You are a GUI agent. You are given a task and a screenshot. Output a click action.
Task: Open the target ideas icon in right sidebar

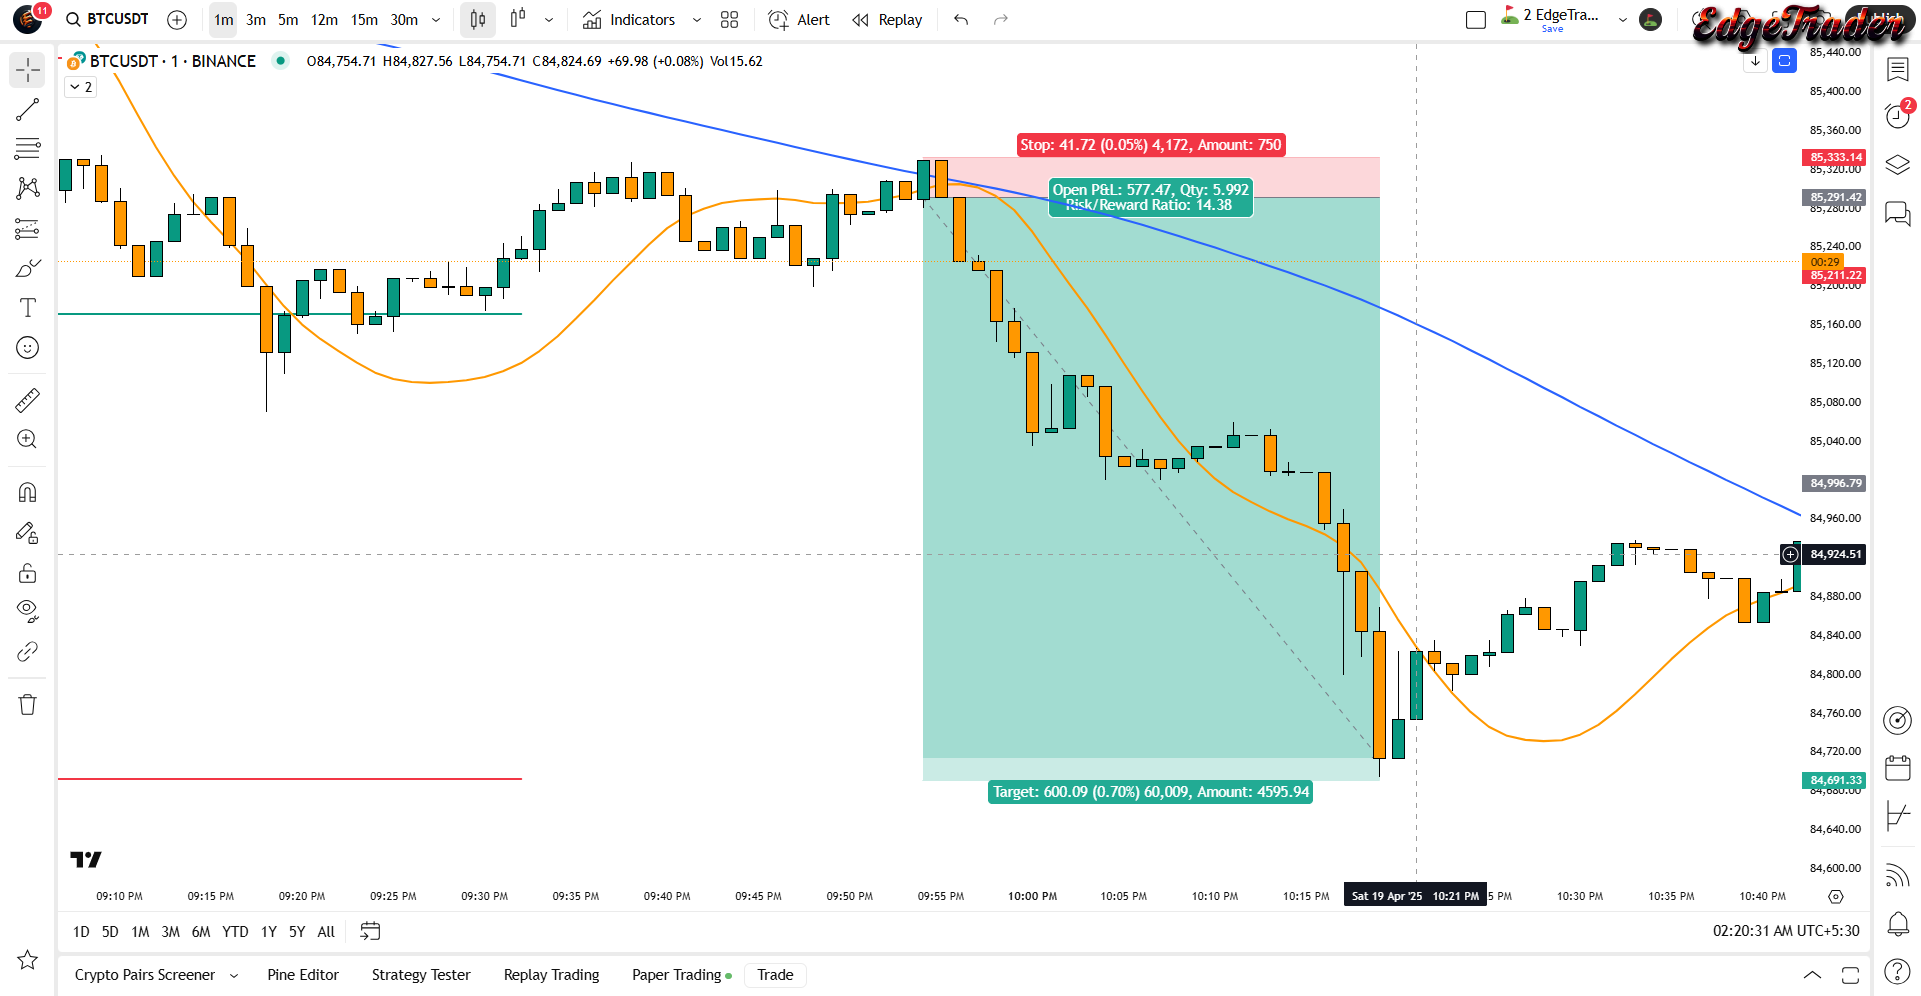(1897, 720)
